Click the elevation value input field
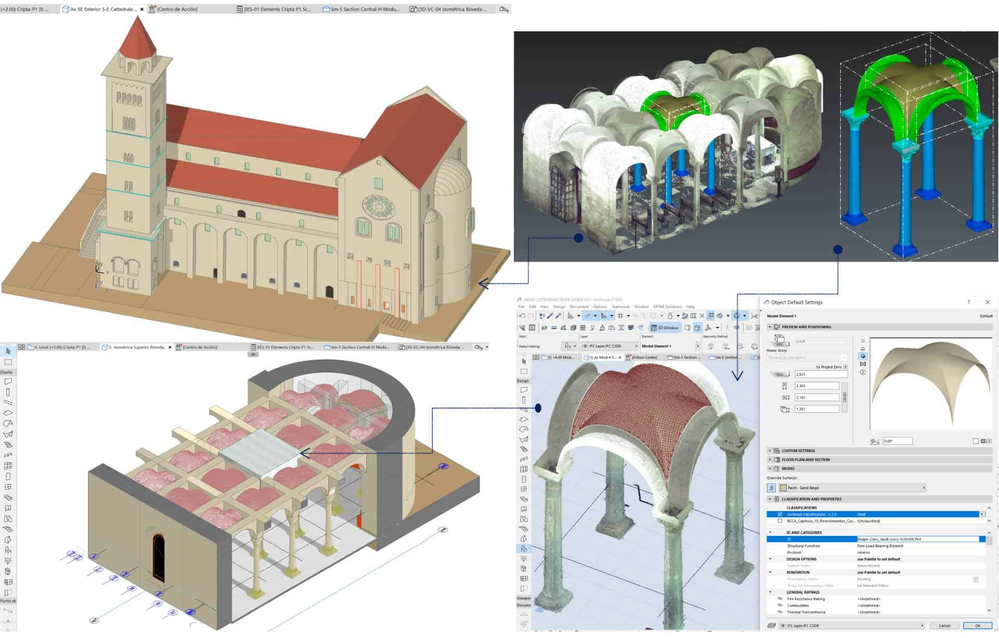The width and height of the screenshot is (999, 638). tap(821, 374)
